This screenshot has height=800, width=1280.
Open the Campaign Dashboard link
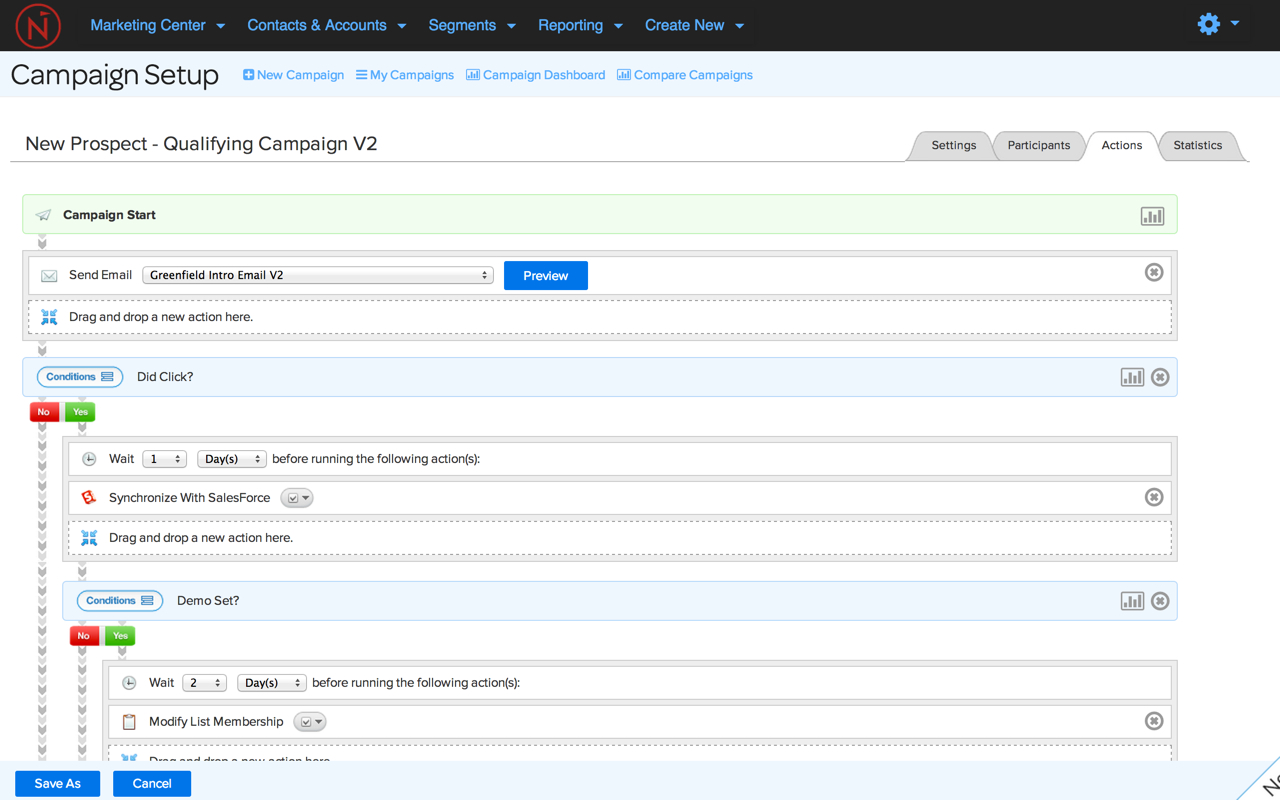click(535, 75)
